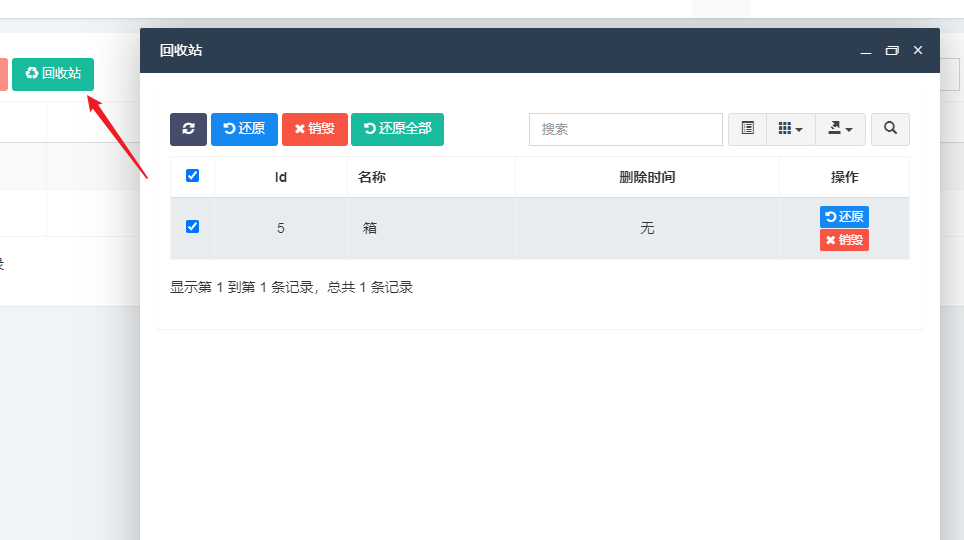The height and width of the screenshot is (540, 964).
Task: Click the 操作 column header
Action: (844, 177)
